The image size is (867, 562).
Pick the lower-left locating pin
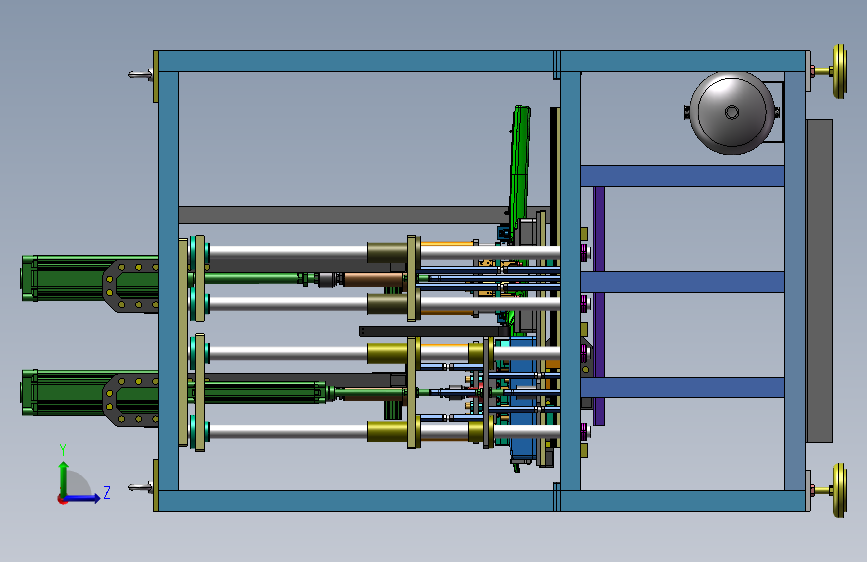pyautogui.click(x=140, y=487)
